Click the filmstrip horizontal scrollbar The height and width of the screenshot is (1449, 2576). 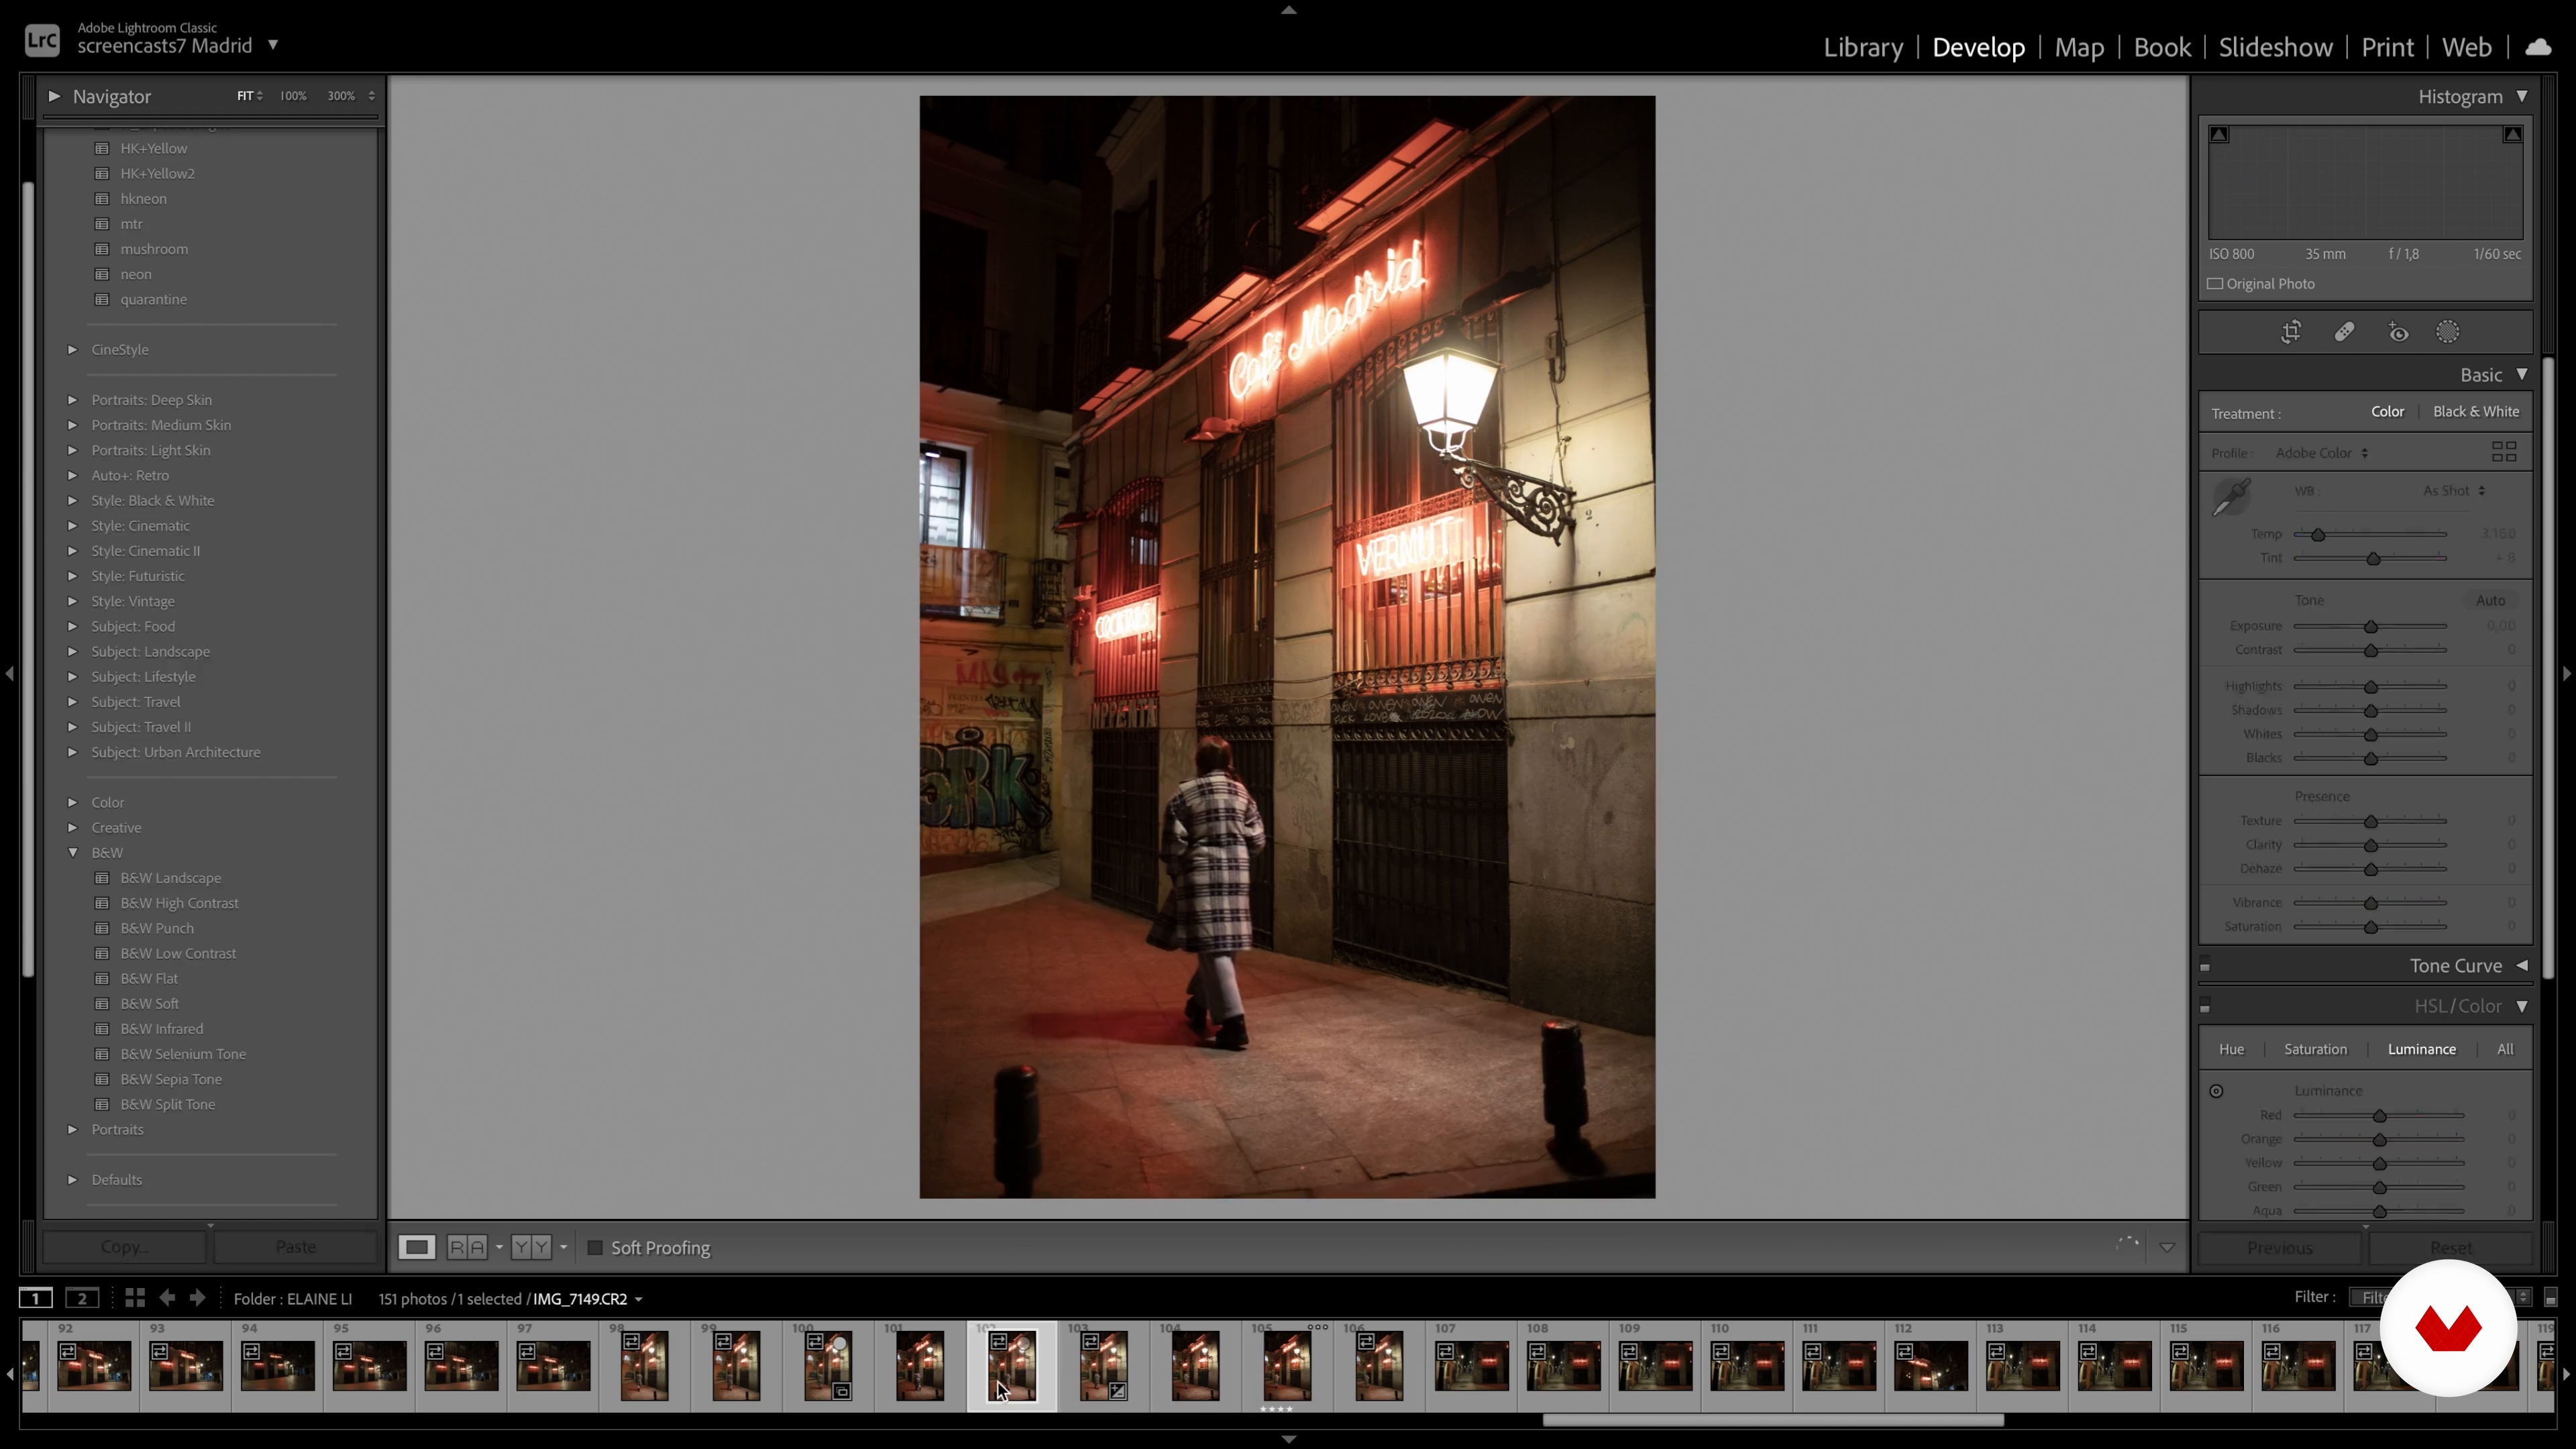(x=1772, y=1420)
